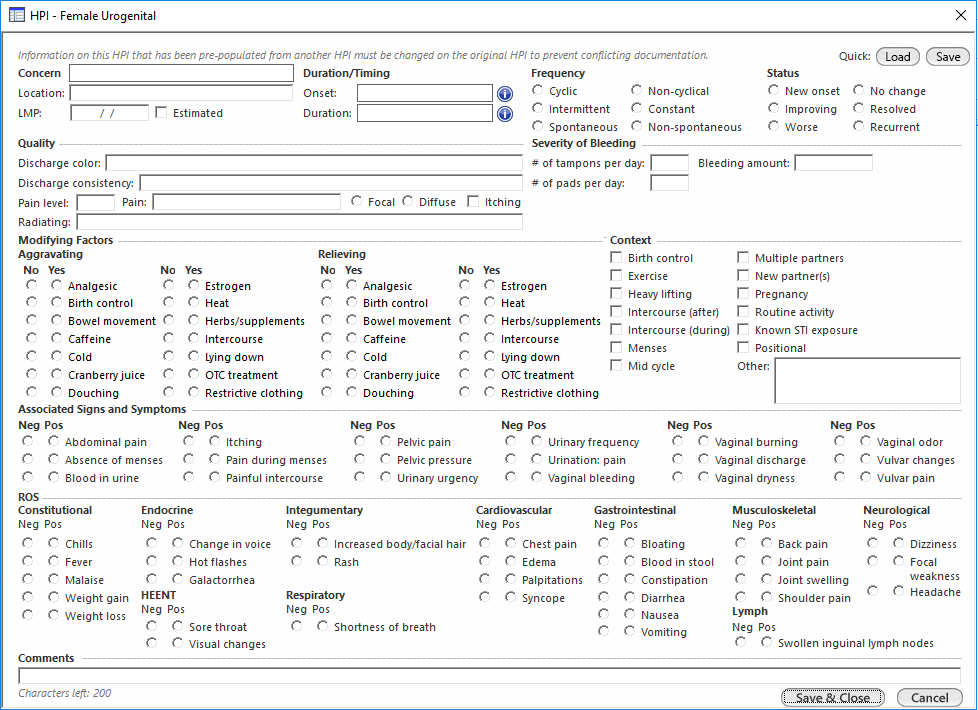Screen dimensions: 978x710
Task: Mark Vaginal bleeding as Pos
Action: 536,477
